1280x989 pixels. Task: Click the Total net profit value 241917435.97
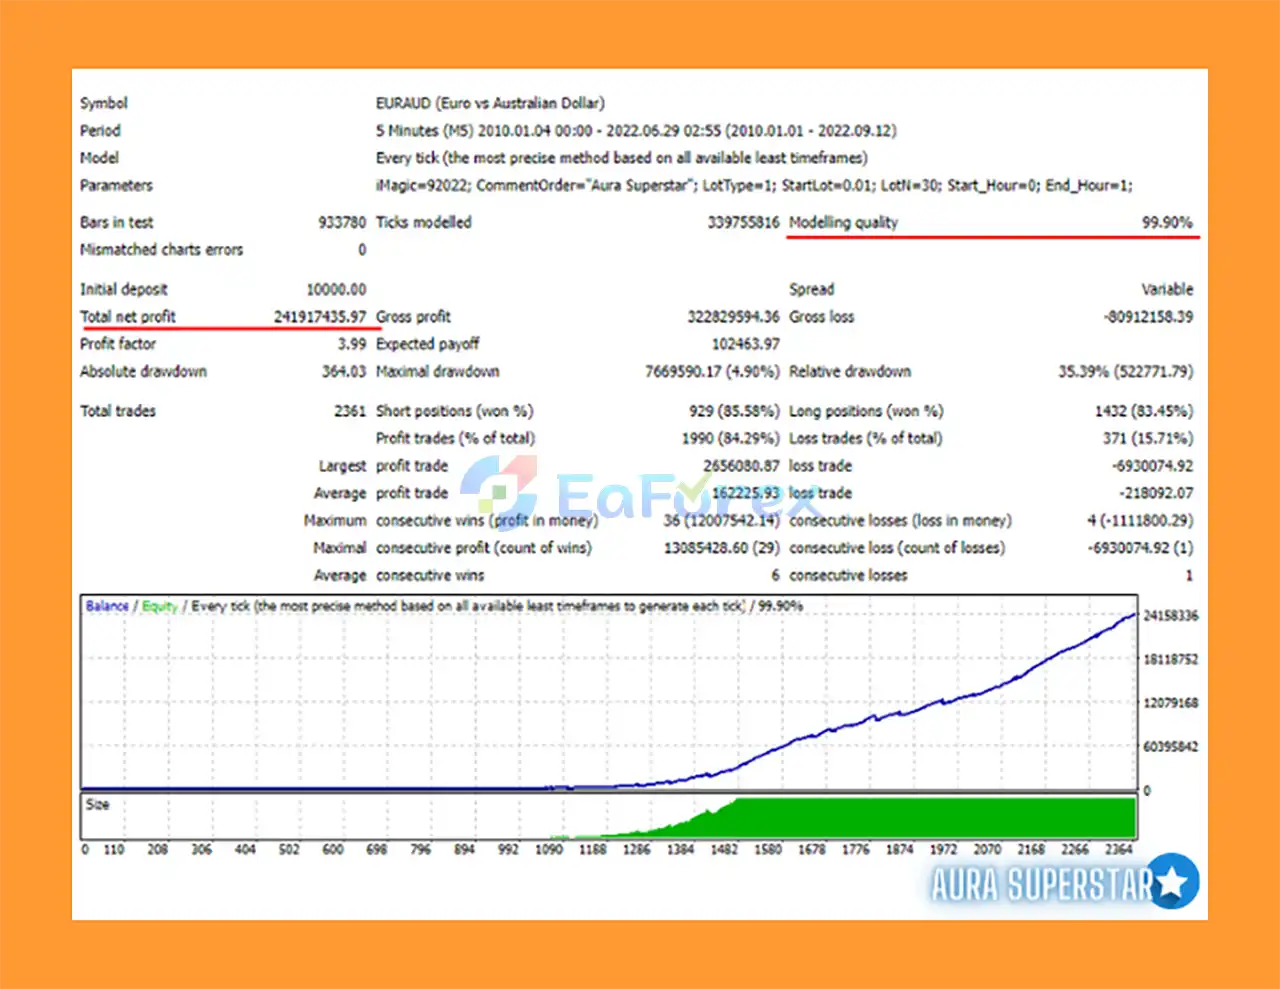pyautogui.click(x=320, y=317)
